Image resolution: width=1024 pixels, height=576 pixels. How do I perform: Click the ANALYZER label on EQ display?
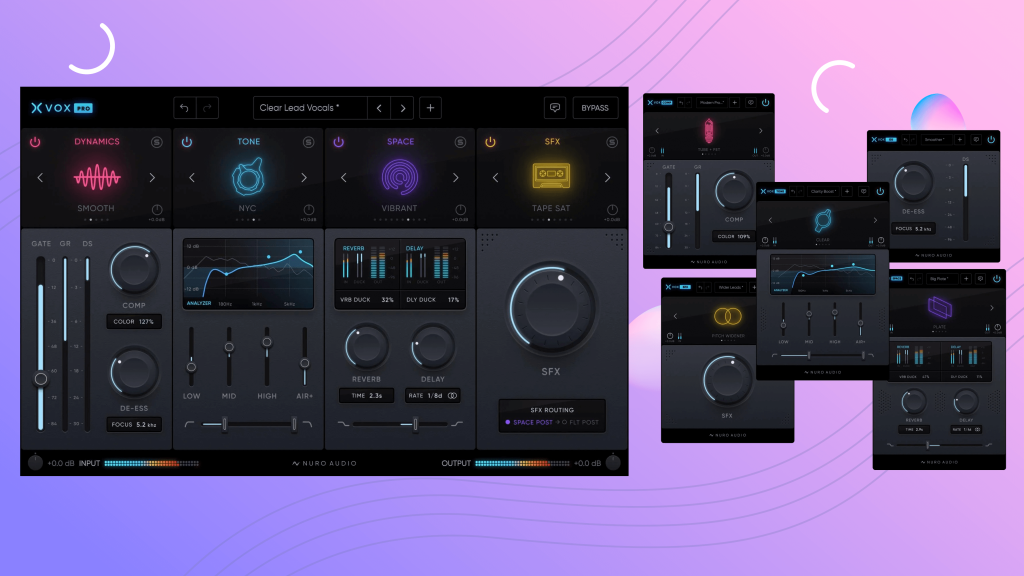point(199,303)
